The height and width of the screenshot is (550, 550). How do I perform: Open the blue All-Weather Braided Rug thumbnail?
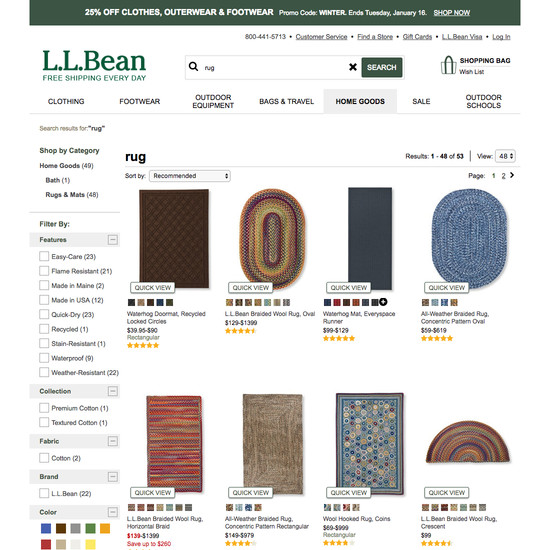469,239
